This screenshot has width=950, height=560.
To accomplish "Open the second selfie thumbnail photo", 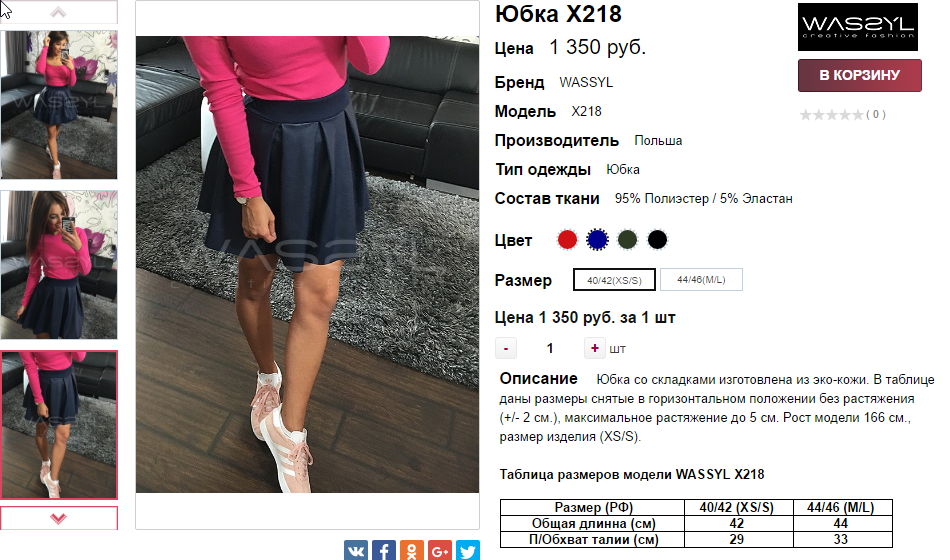I will [58, 265].
